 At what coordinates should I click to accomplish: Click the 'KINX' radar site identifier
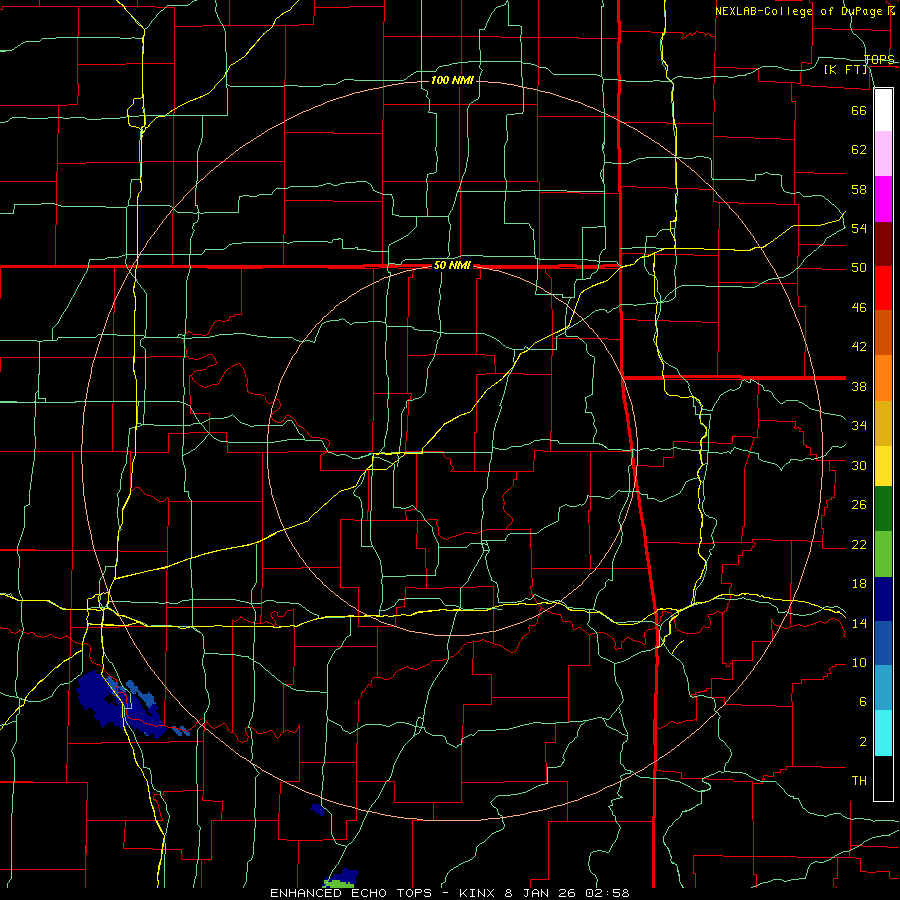(478, 893)
